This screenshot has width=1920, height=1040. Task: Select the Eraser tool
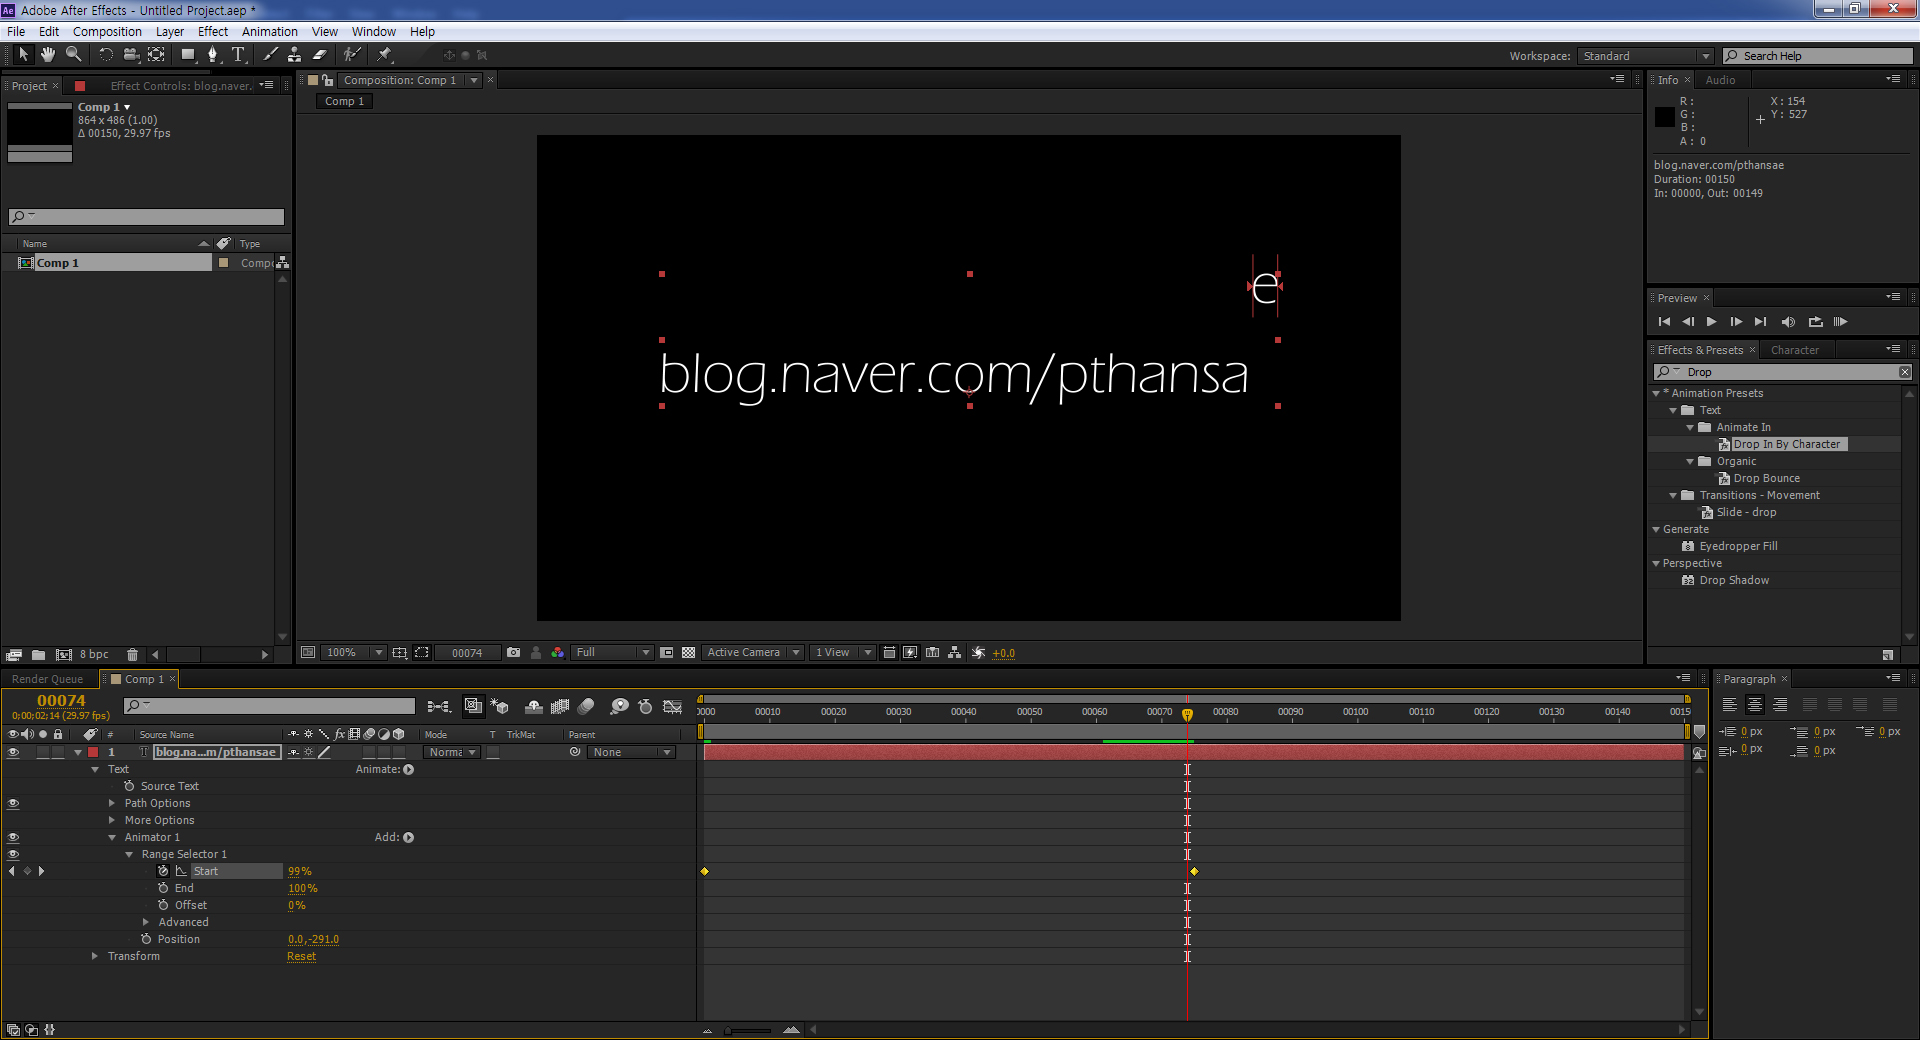(x=319, y=55)
